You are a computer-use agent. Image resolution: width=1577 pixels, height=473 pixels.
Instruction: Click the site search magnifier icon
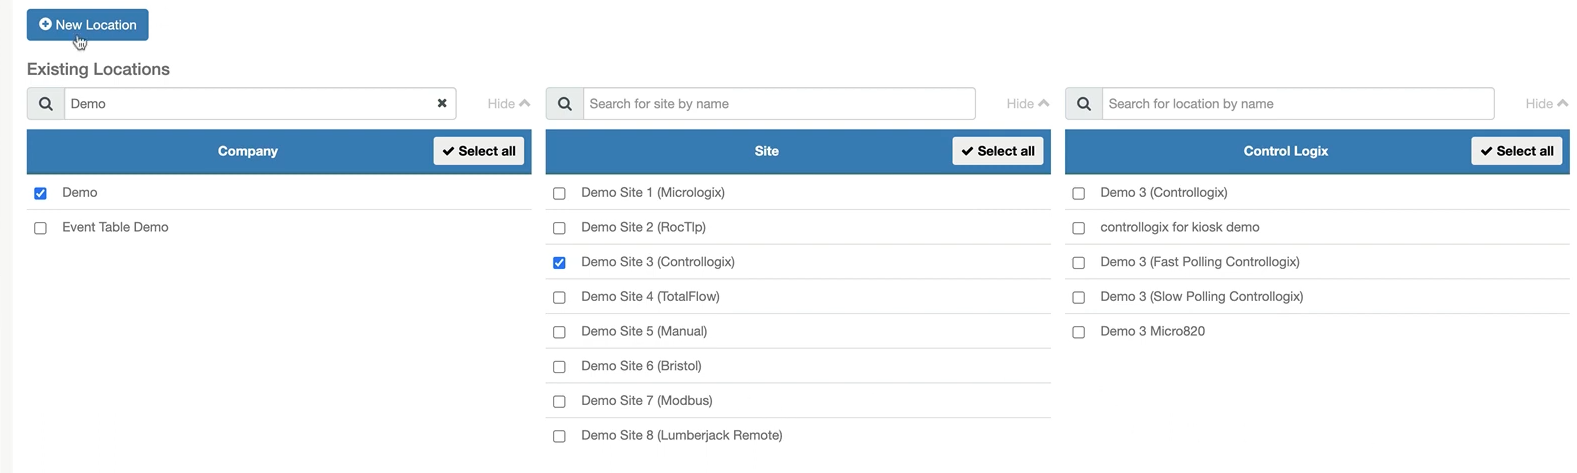click(565, 104)
